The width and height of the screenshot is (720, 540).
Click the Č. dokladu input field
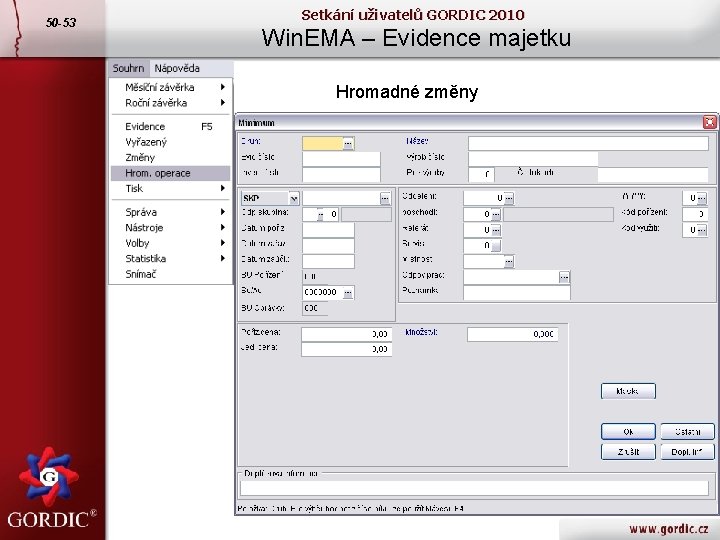pyautogui.click(x=653, y=174)
